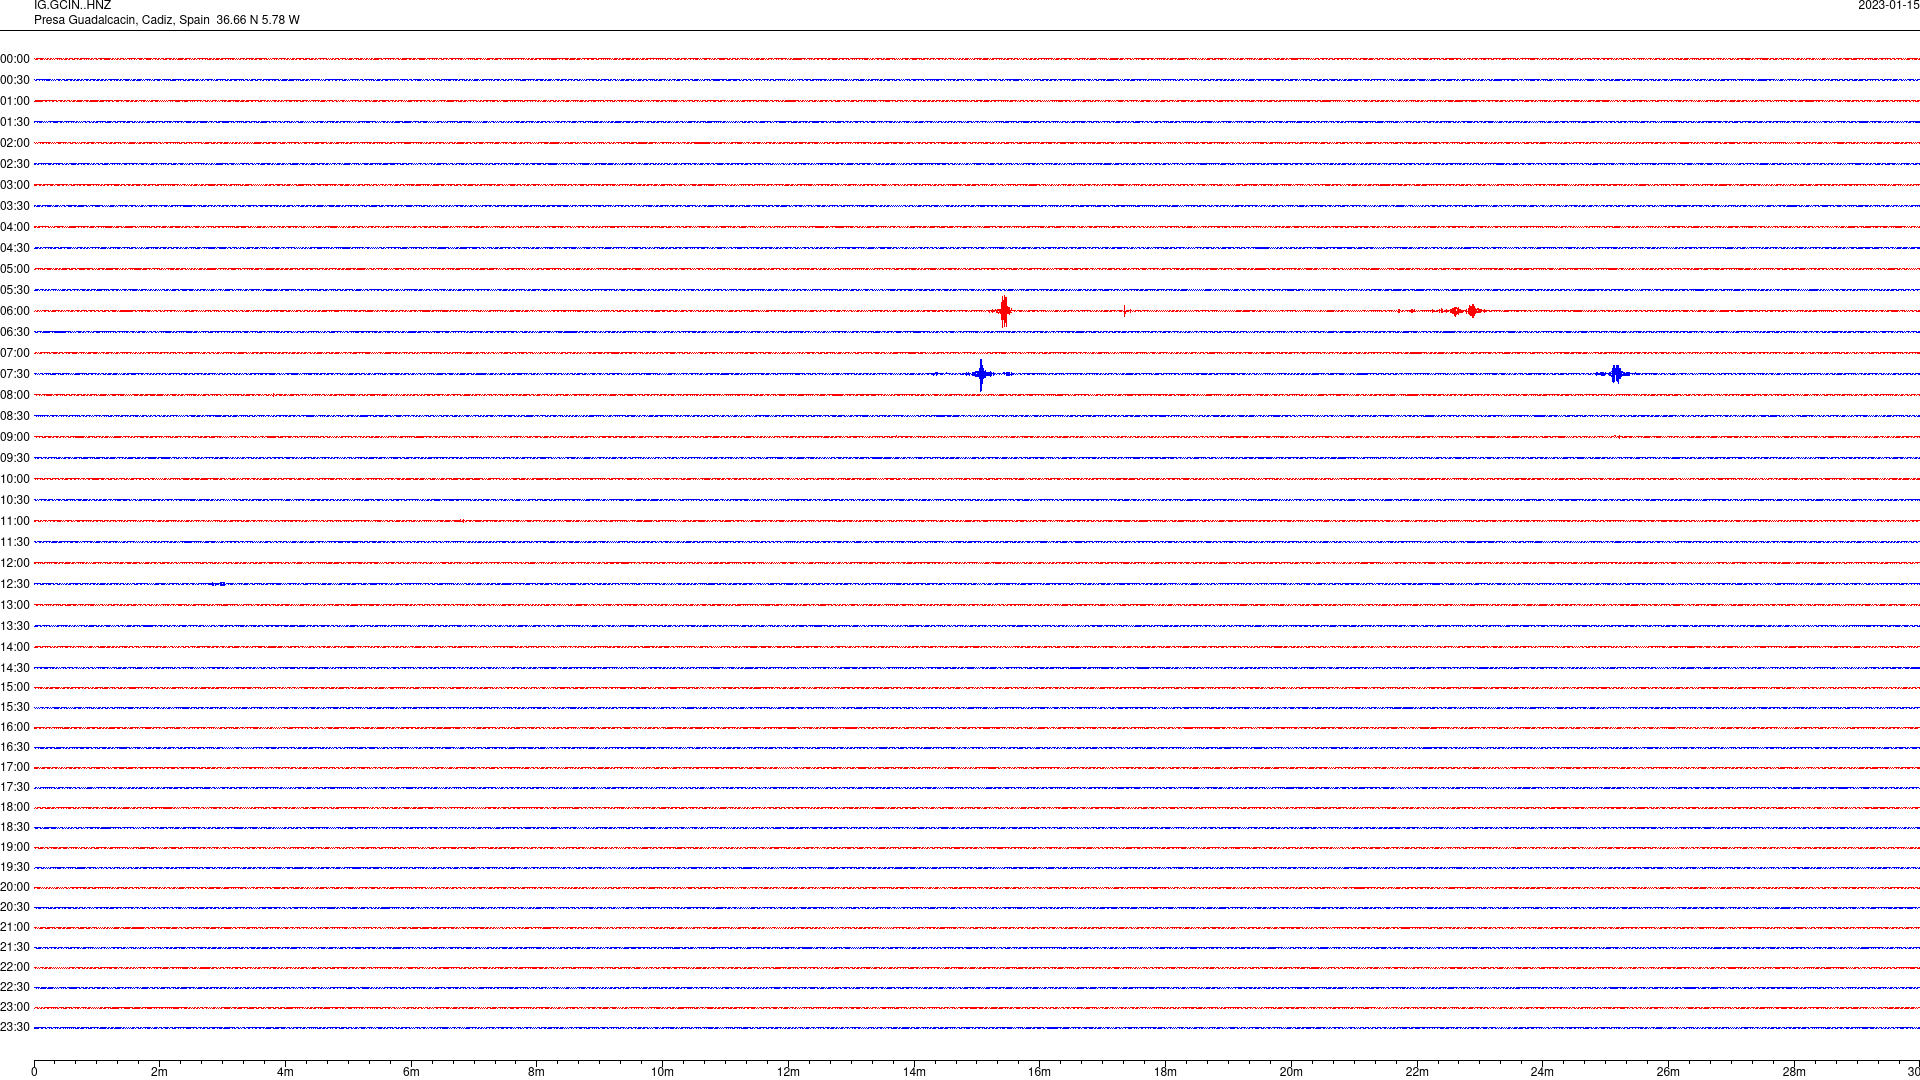Select the 02:30 time label
This screenshot has width=1920, height=1080.
[15, 164]
